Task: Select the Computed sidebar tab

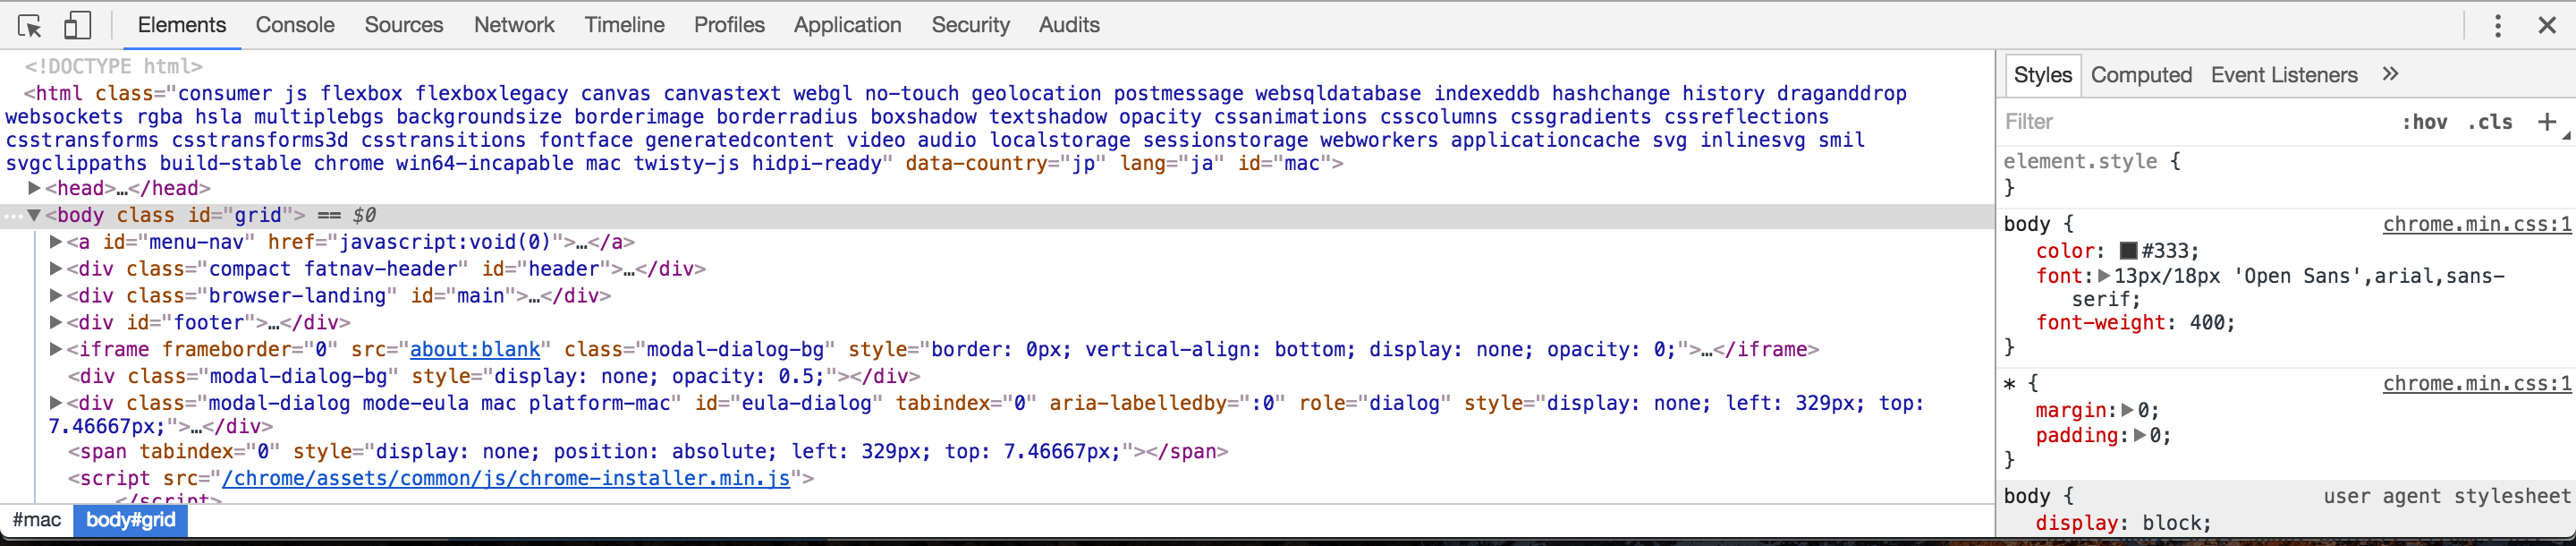Action: coord(2141,75)
